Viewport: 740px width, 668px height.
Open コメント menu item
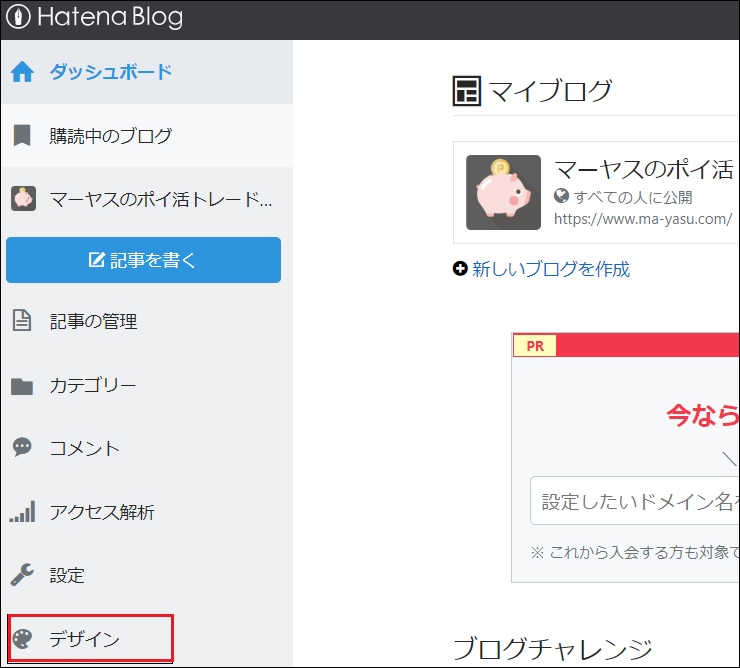85,448
